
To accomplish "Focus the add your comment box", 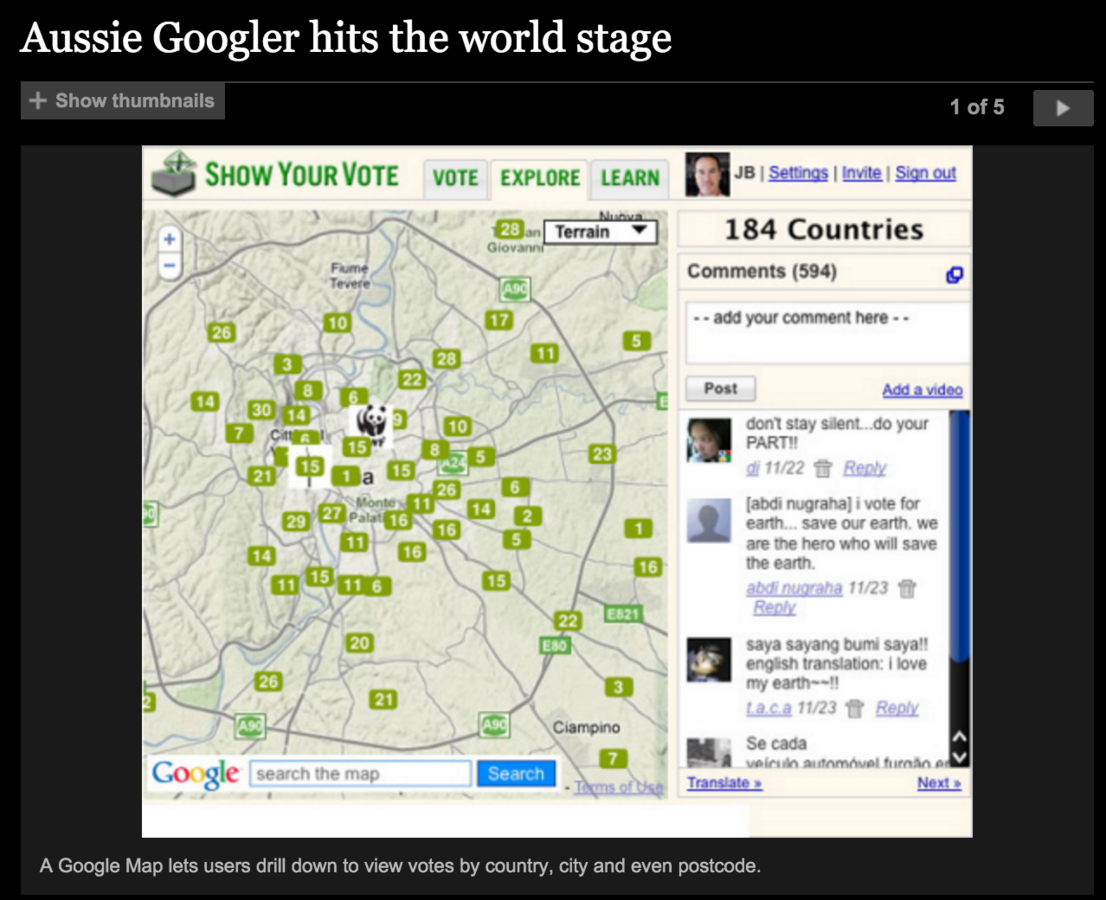I will coord(827,333).
